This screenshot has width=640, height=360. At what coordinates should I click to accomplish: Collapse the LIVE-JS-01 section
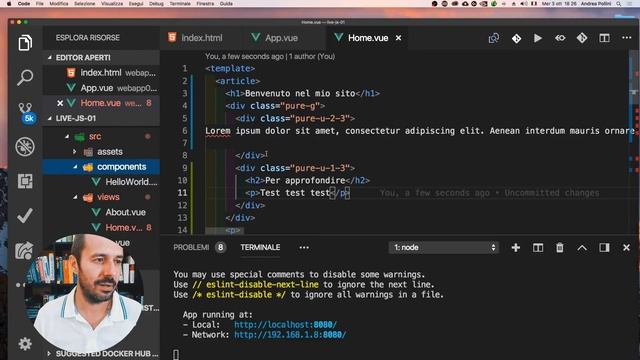coord(50,118)
